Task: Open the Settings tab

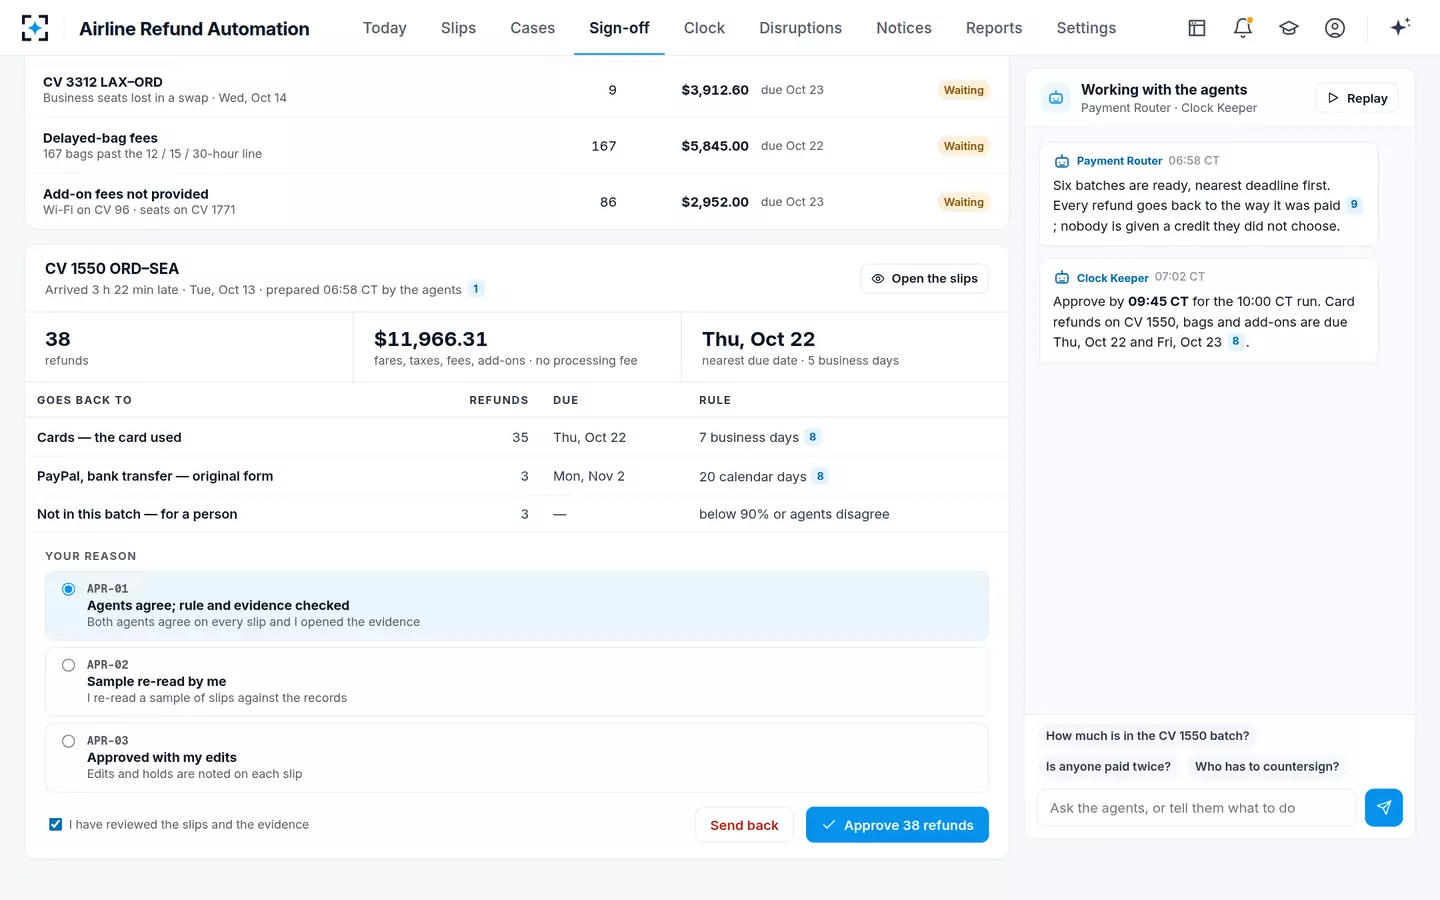Action: (x=1086, y=28)
